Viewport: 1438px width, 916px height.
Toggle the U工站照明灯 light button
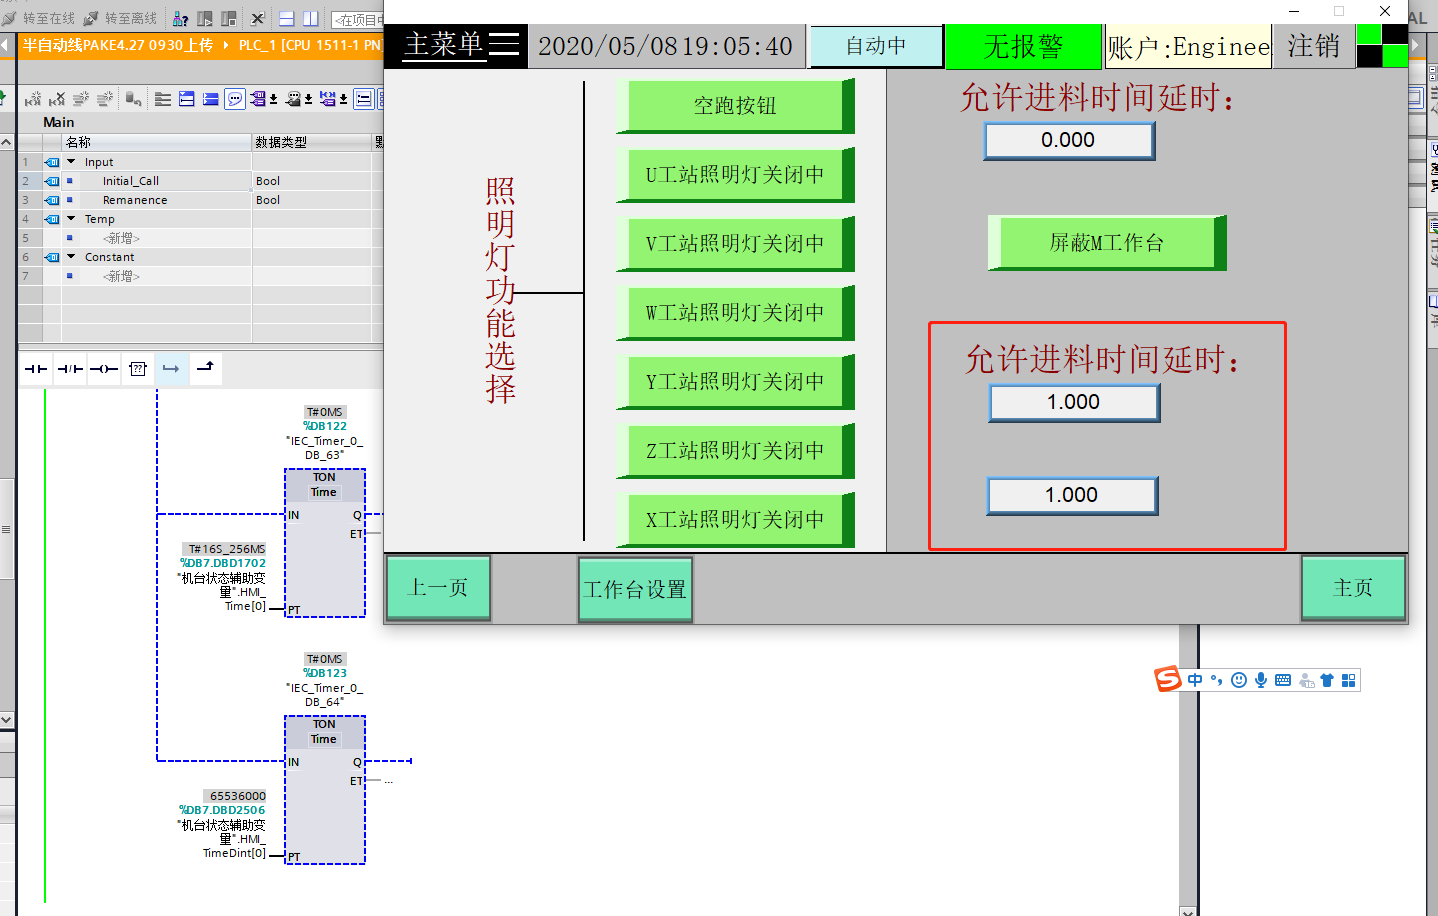pos(734,174)
